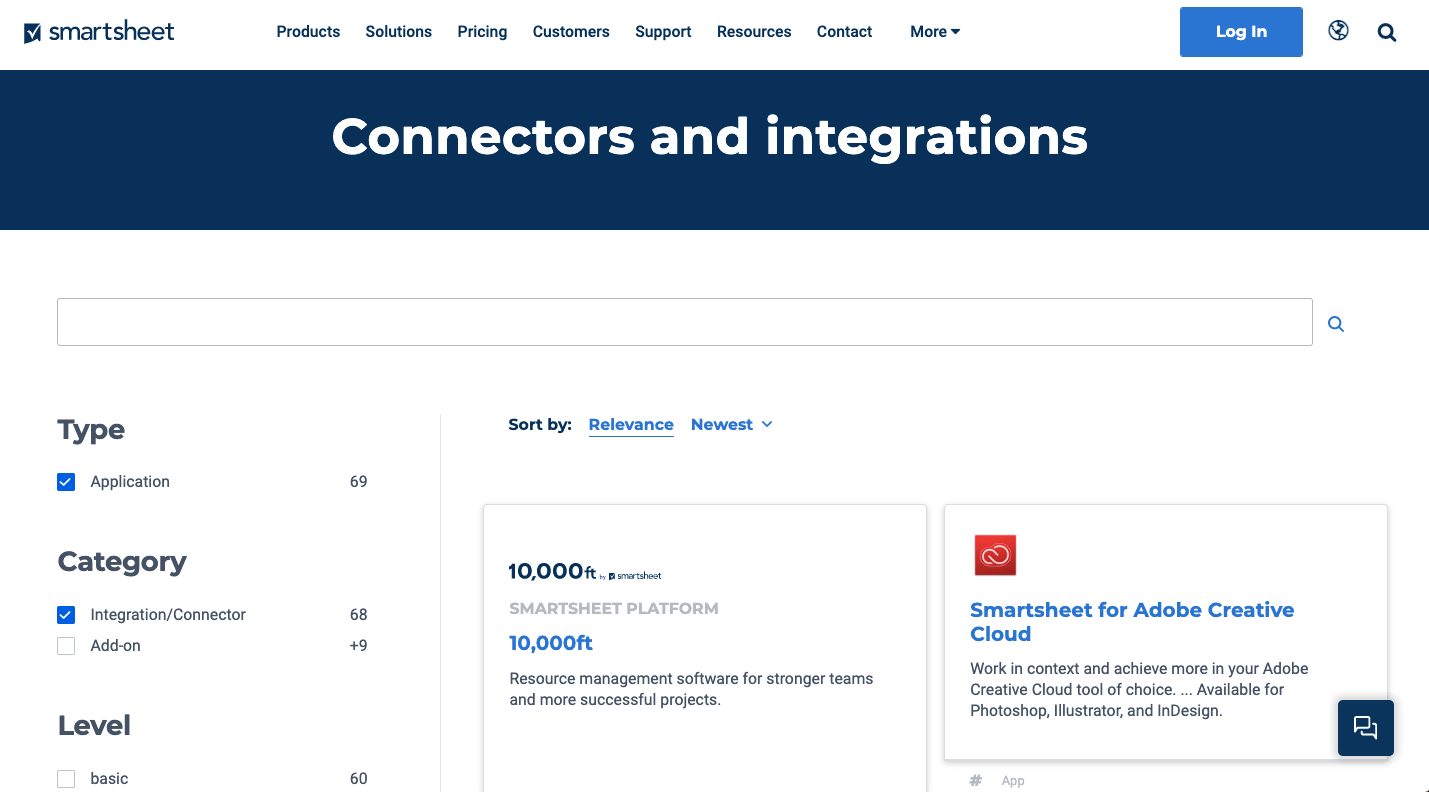Image resolution: width=1429 pixels, height=792 pixels.
Task: Click the Application count 69
Action: point(358,482)
